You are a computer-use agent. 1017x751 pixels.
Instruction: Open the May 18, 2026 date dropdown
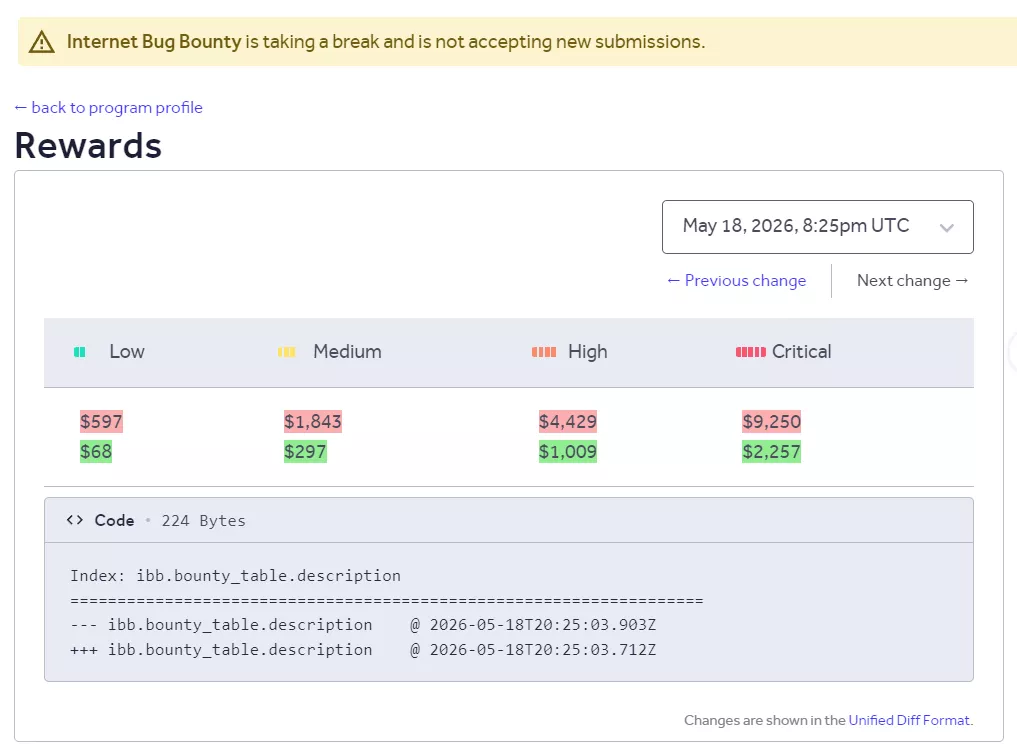[x=817, y=226]
